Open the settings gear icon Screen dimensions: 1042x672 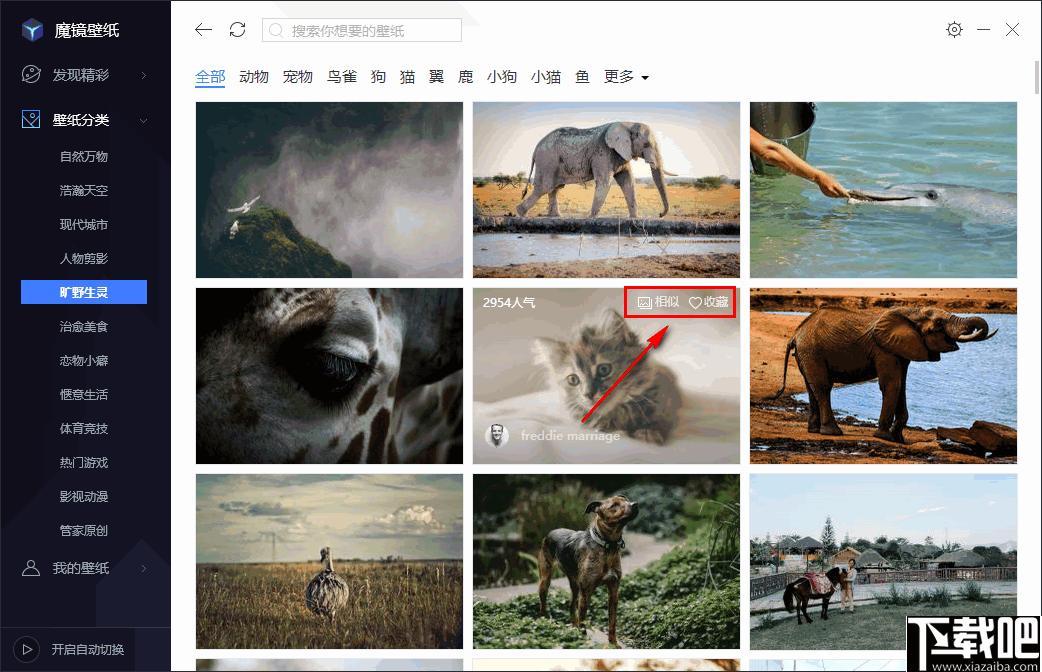click(x=954, y=29)
